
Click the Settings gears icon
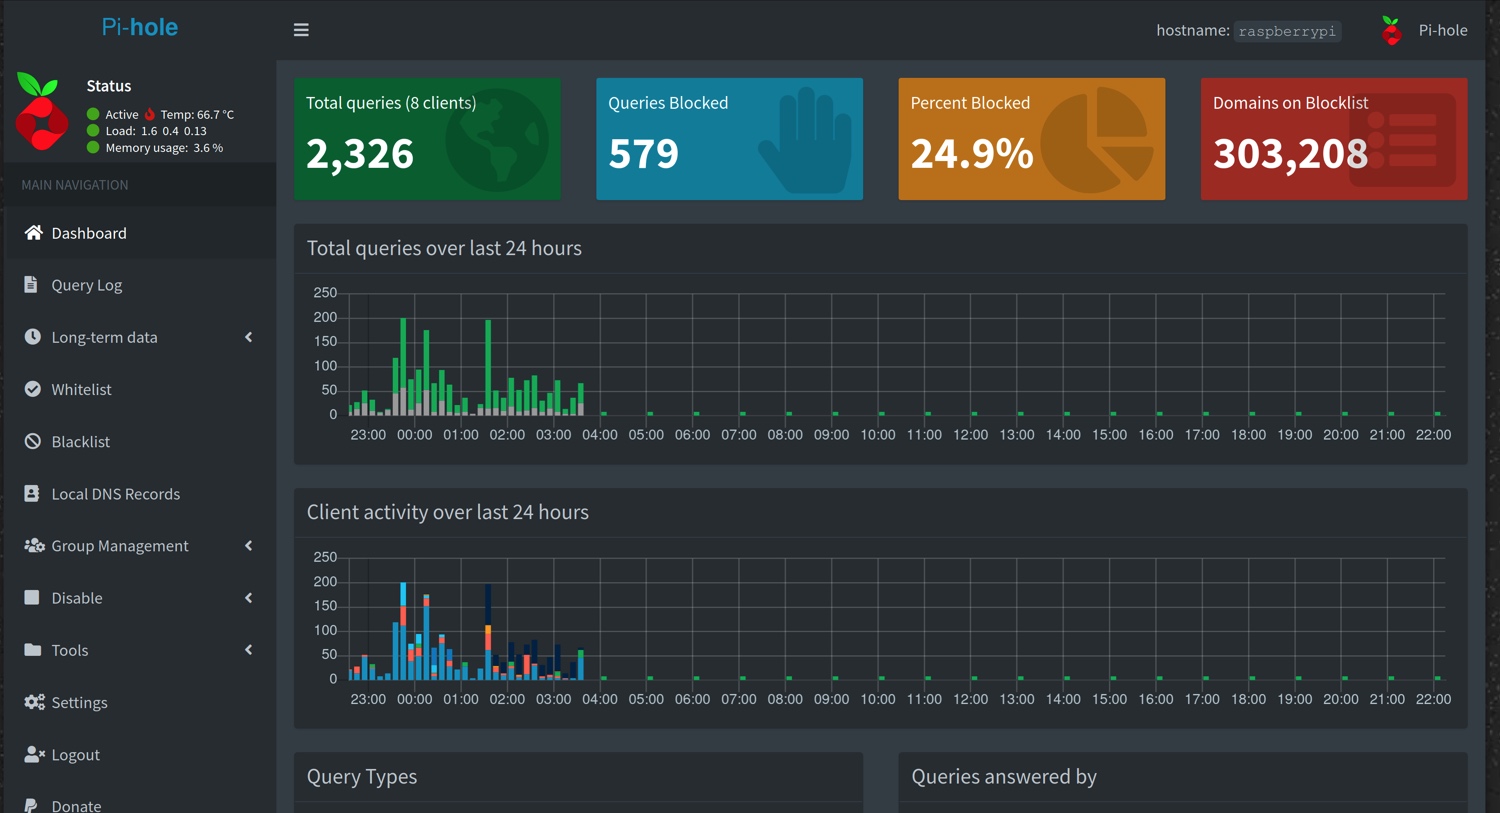pos(34,702)
